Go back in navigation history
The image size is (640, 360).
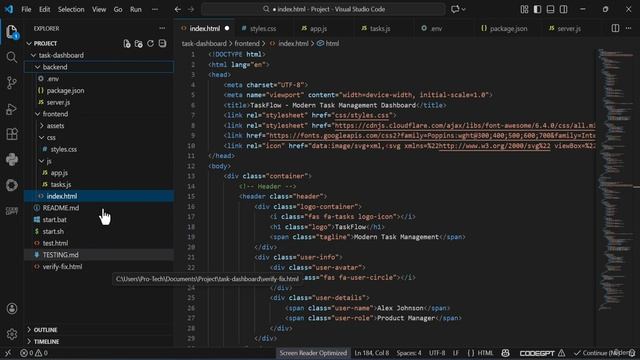pos(178,9)
